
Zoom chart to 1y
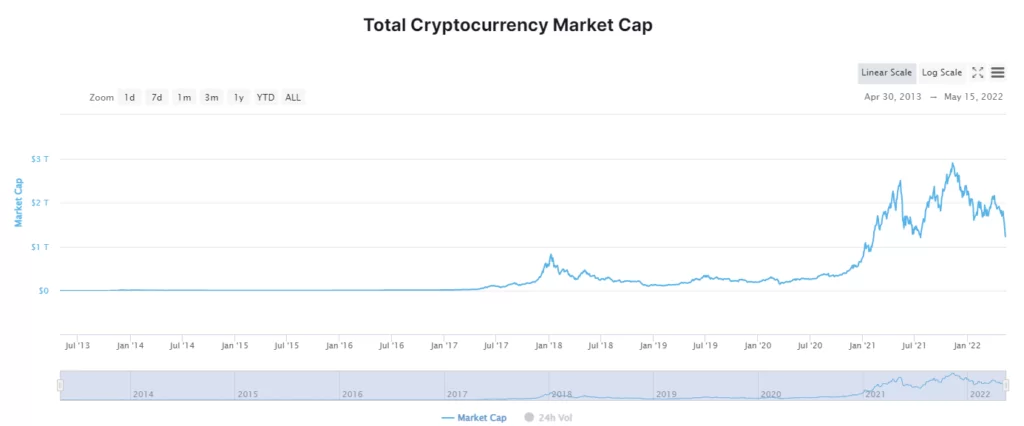tap(238, 97)
